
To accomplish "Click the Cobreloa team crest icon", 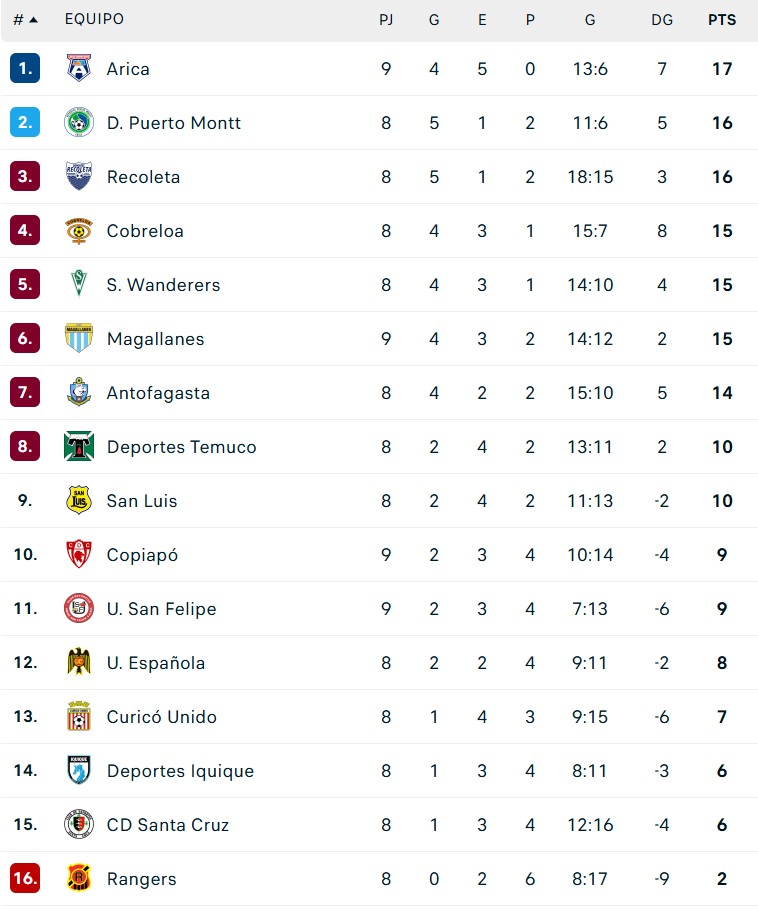I will pyautogui.click(x=78, y=231).
